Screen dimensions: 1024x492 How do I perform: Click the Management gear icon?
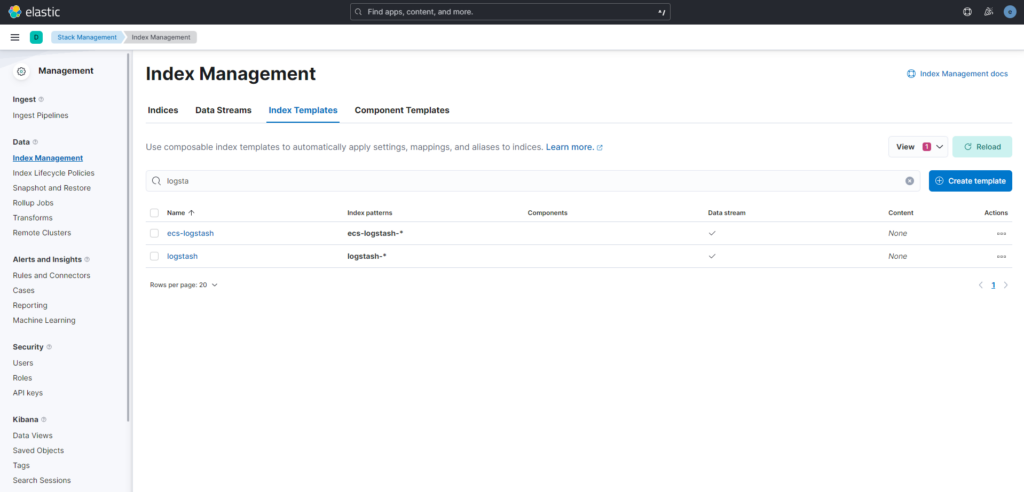pyautogui.click(x=21, y=71)
